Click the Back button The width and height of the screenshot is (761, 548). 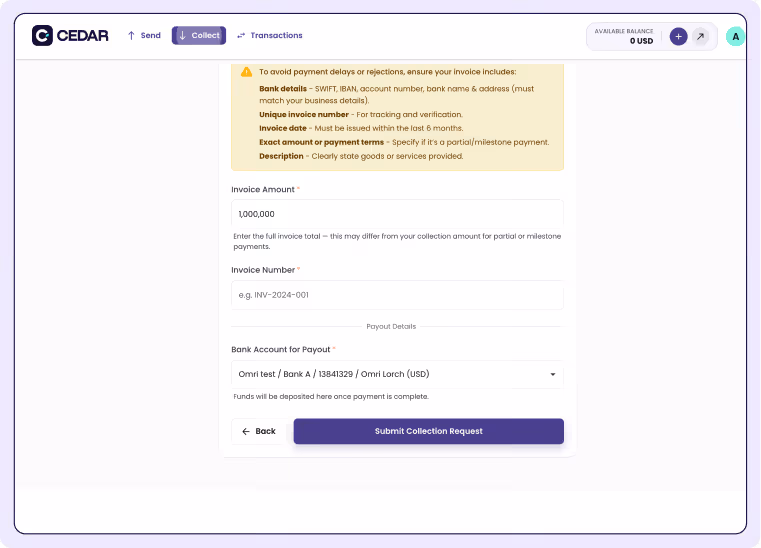coord(259,431)
